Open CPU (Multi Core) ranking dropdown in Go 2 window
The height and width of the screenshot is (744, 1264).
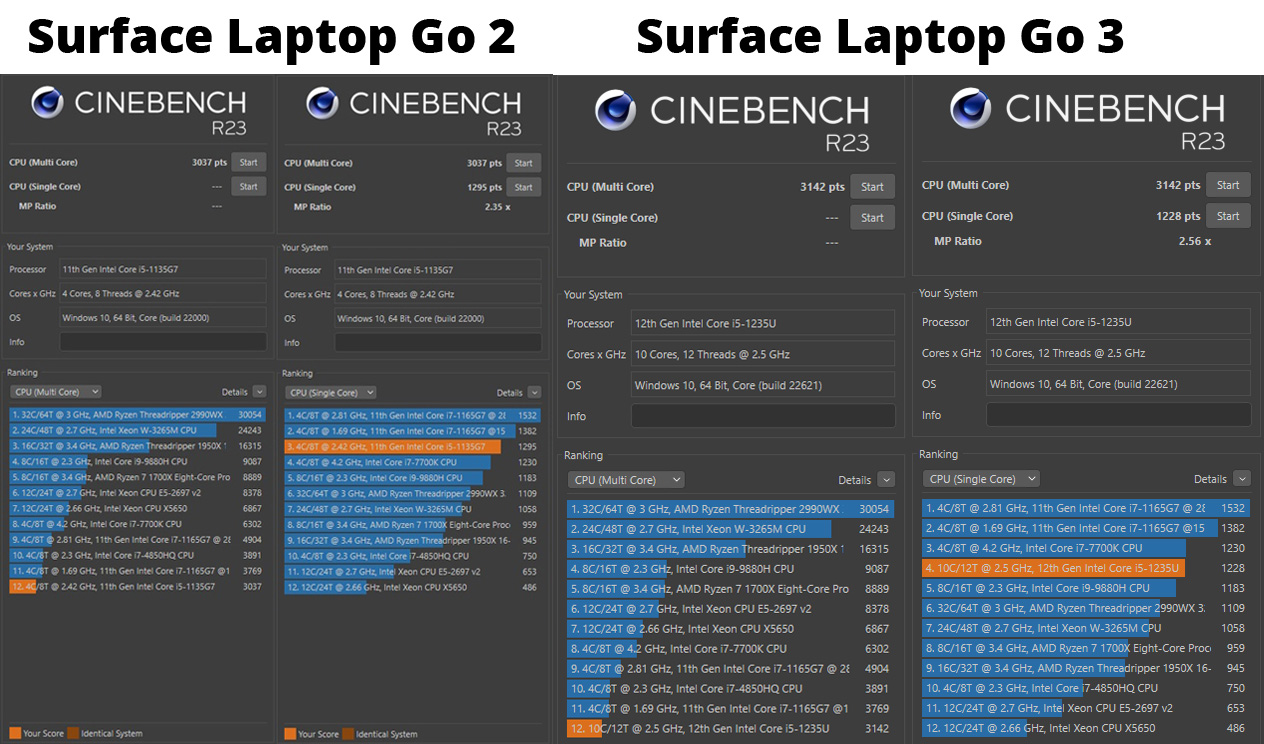pyautogui.click(x=56, y=392)
